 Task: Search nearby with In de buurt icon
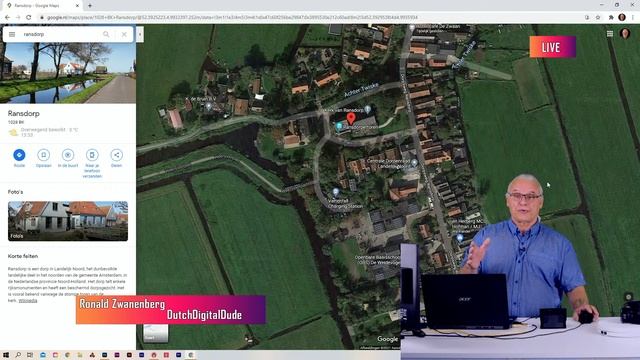pos(68,155)
